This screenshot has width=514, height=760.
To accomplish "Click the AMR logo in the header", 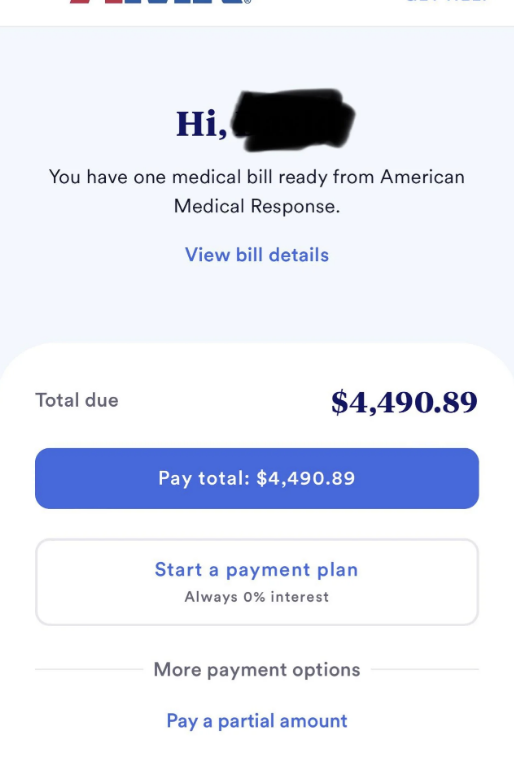I will 156,2.
